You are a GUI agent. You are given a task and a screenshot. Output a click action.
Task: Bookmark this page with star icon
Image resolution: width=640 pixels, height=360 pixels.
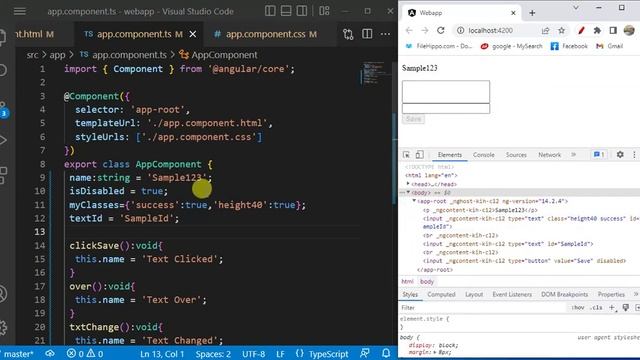pyautogui.click(x=562, y=31)
